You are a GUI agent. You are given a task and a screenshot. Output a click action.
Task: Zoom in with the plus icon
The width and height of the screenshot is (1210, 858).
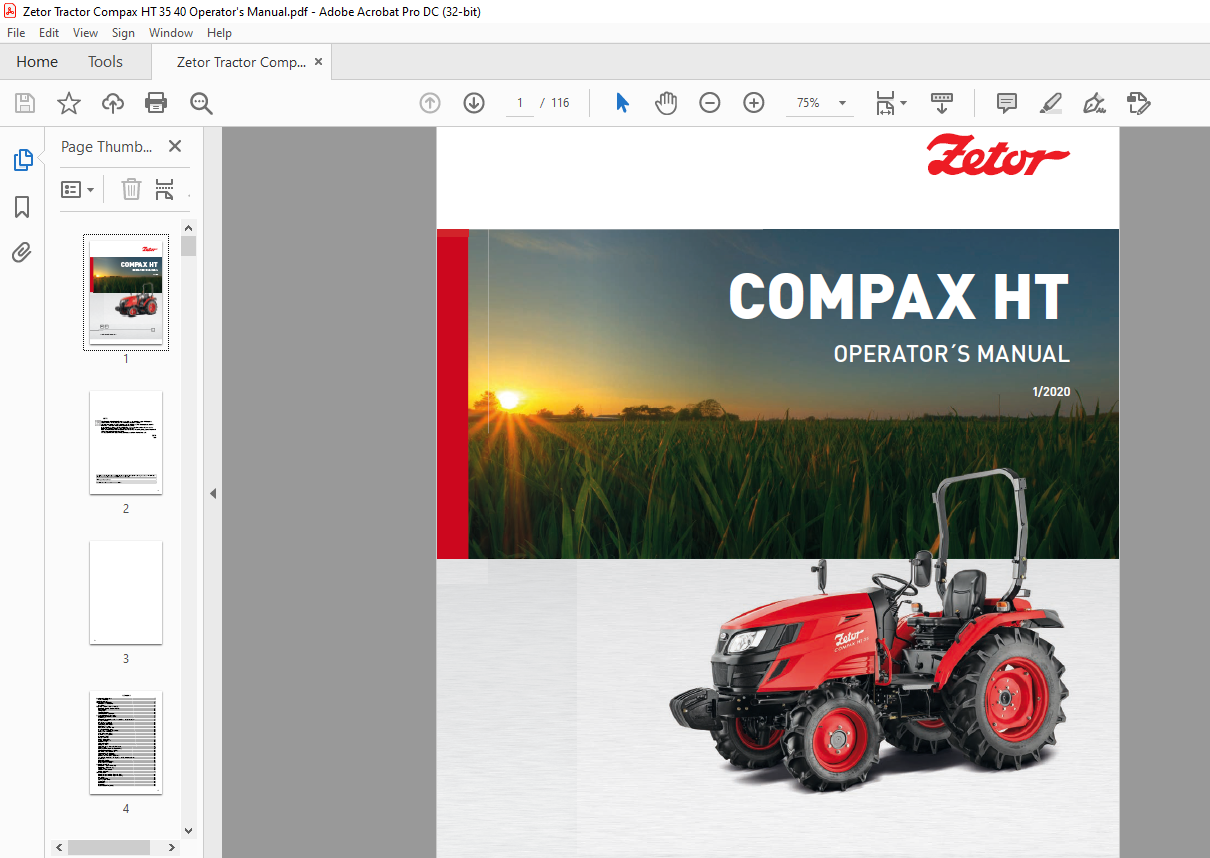[x=754, y=103]
